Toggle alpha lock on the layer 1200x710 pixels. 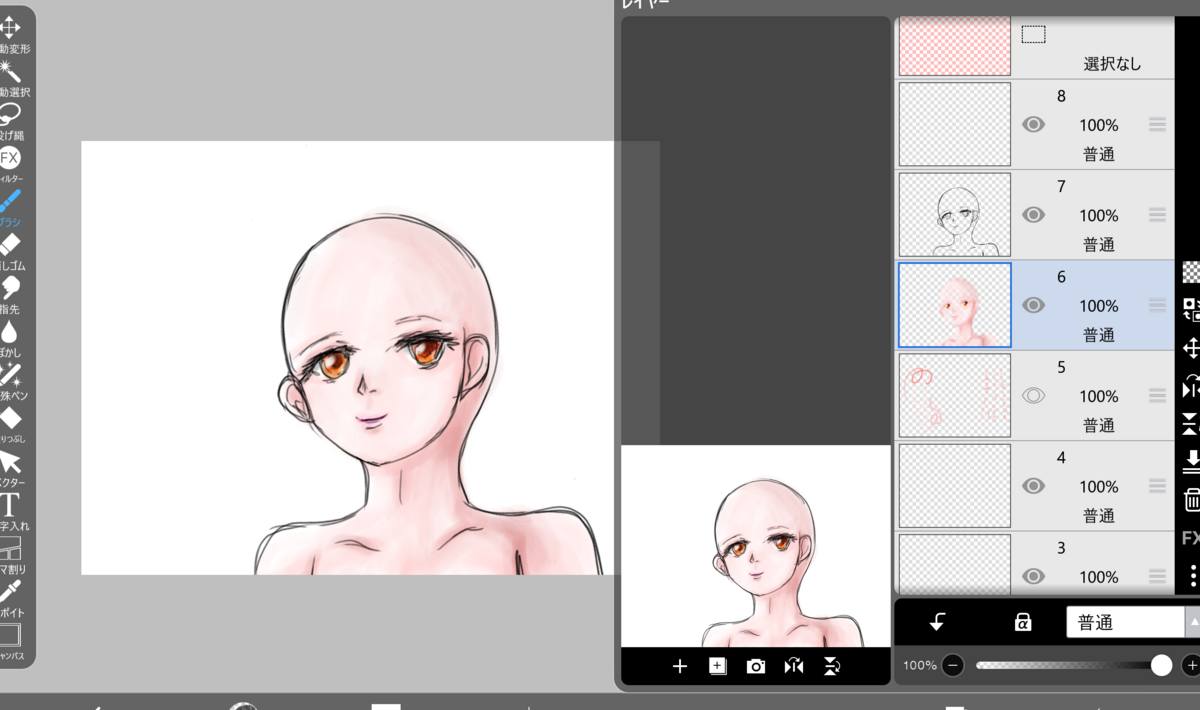point(1022,622)
